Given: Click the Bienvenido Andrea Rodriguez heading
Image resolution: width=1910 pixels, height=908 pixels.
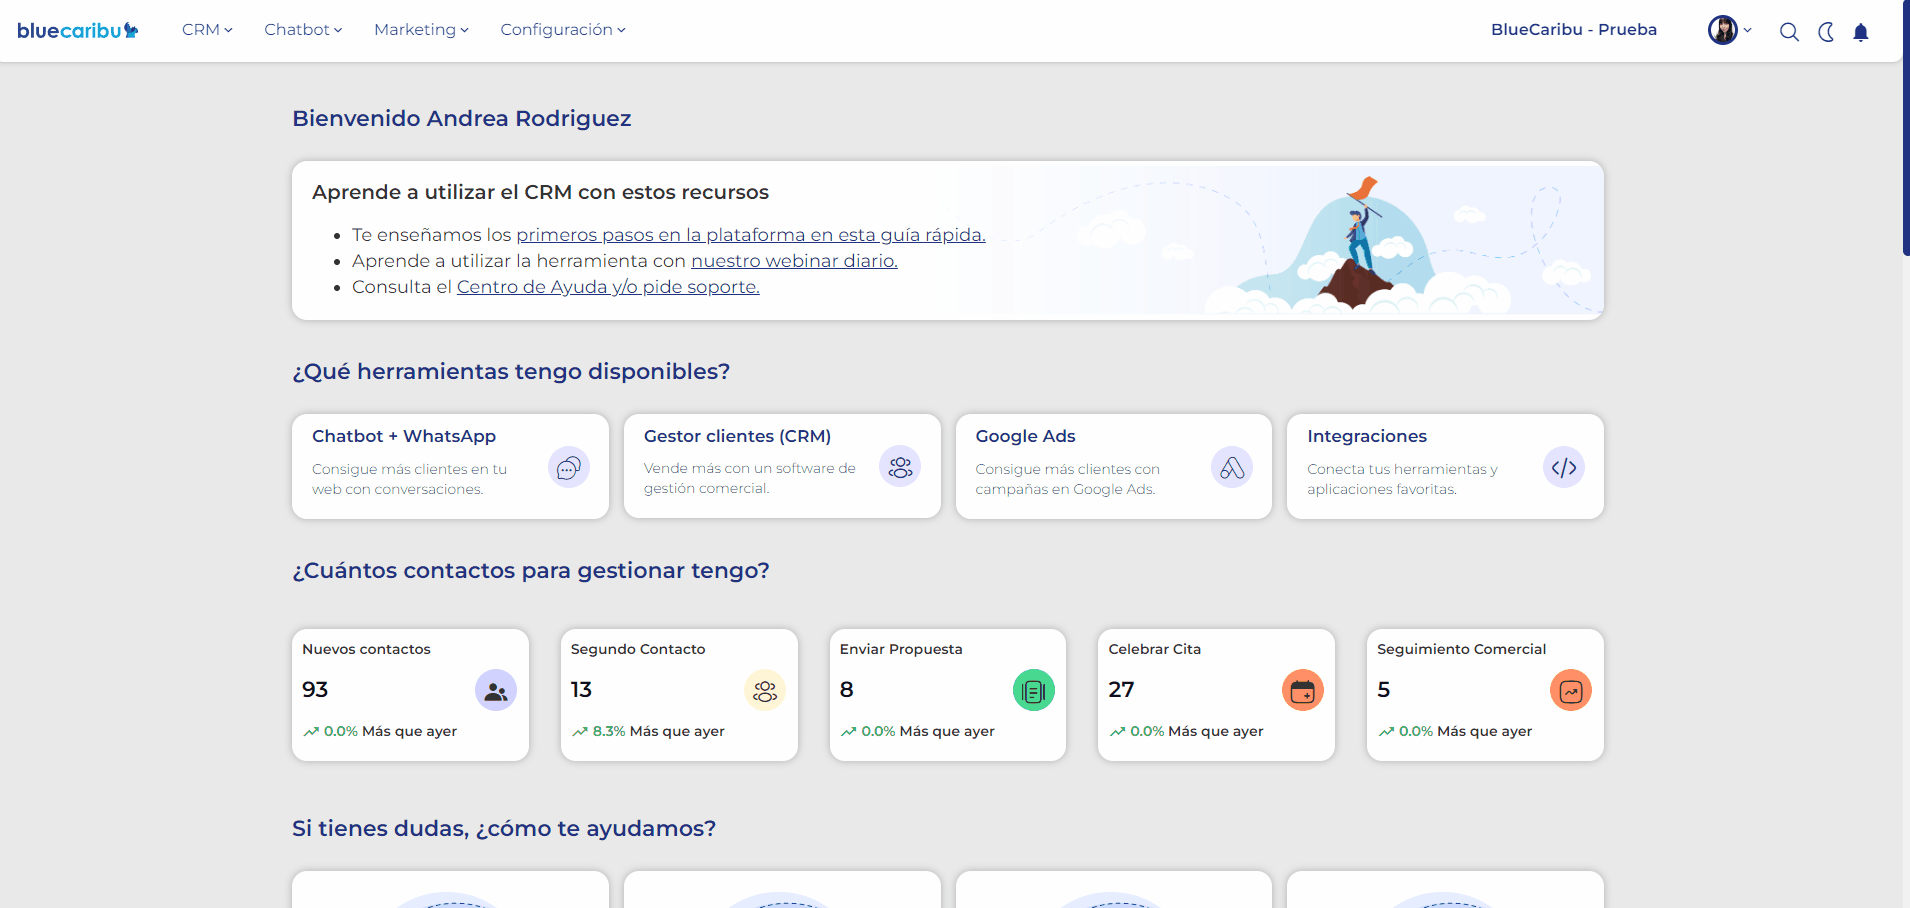Looking at the screenshot, I should (x=462, y=119).
